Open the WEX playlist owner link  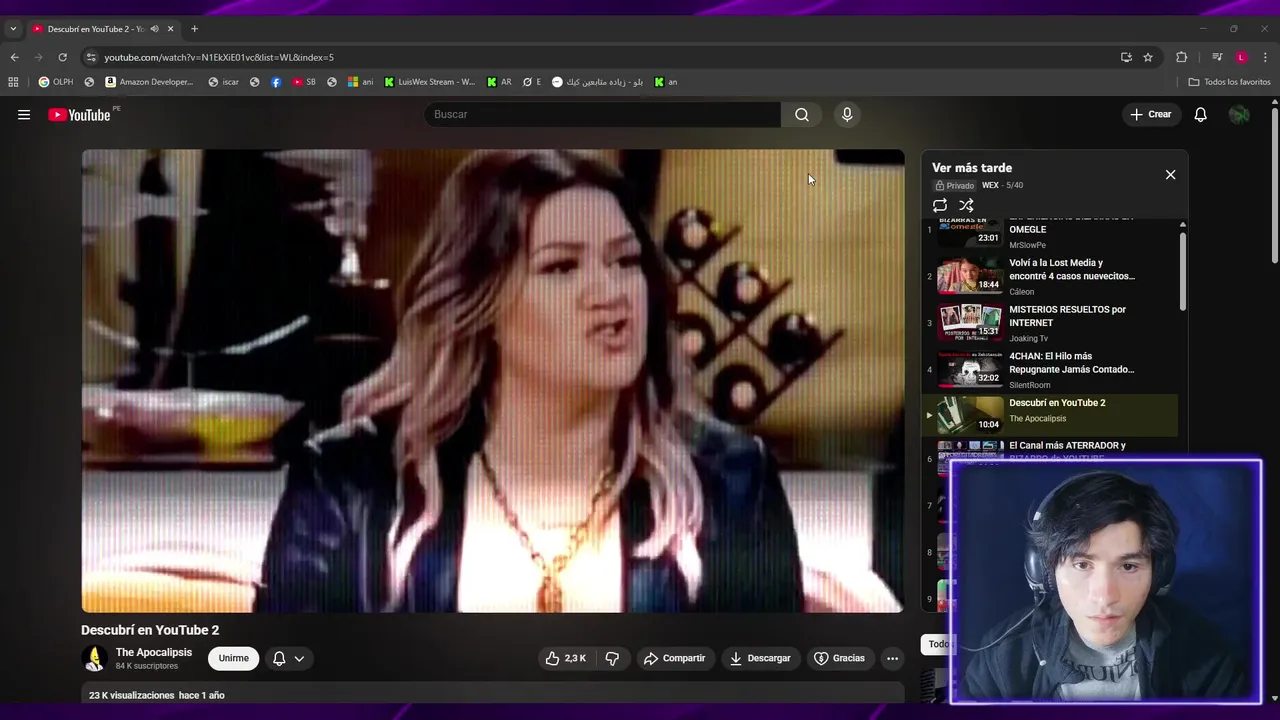(990, 185)
